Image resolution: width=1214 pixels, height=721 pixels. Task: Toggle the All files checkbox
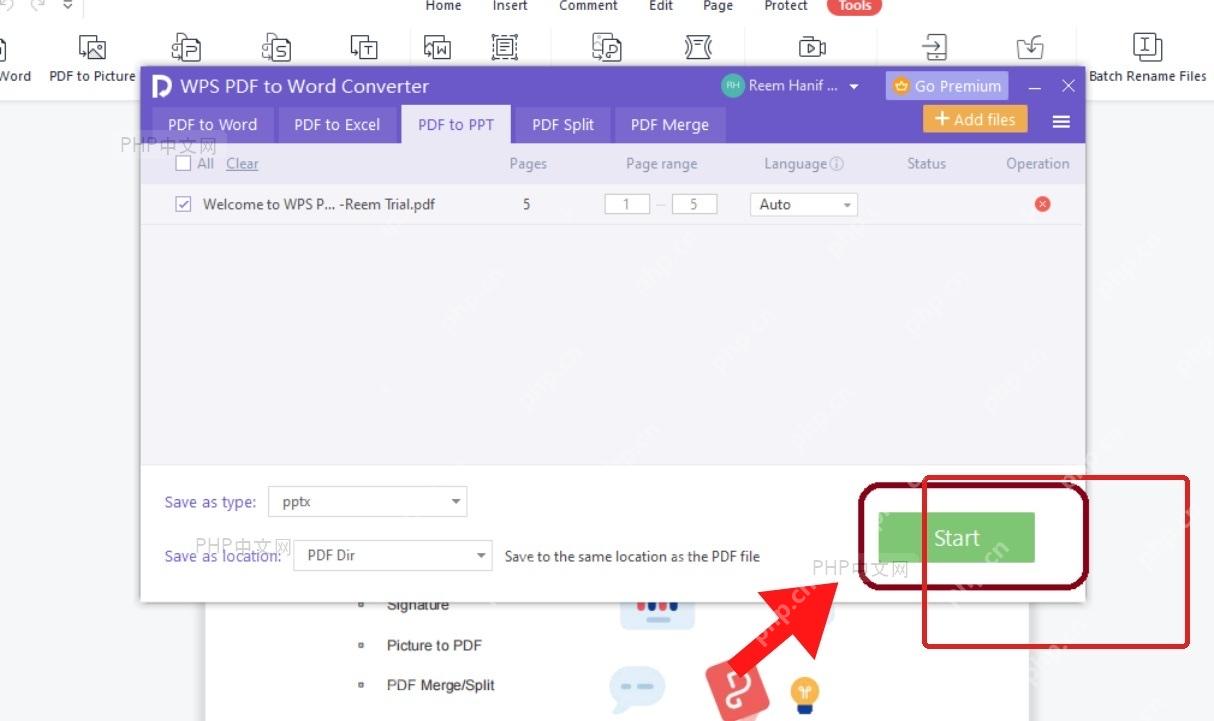pos(183,163)
